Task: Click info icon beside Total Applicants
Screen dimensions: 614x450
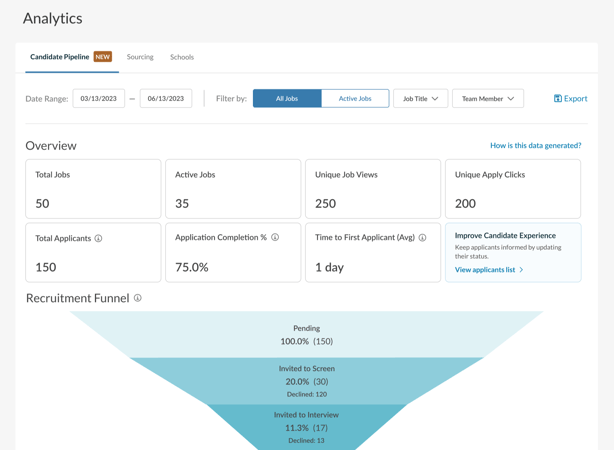Action: pos(98,239)
